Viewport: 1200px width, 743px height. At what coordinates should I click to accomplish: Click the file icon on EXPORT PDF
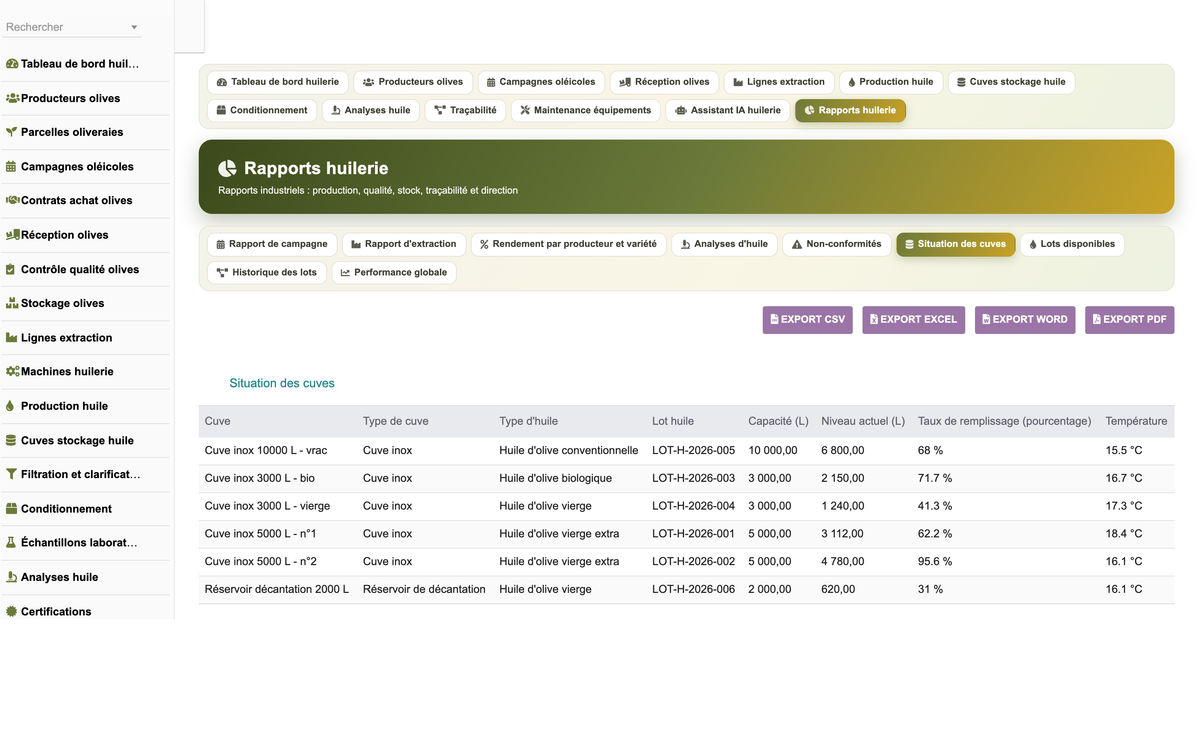tap(1096, 320)
